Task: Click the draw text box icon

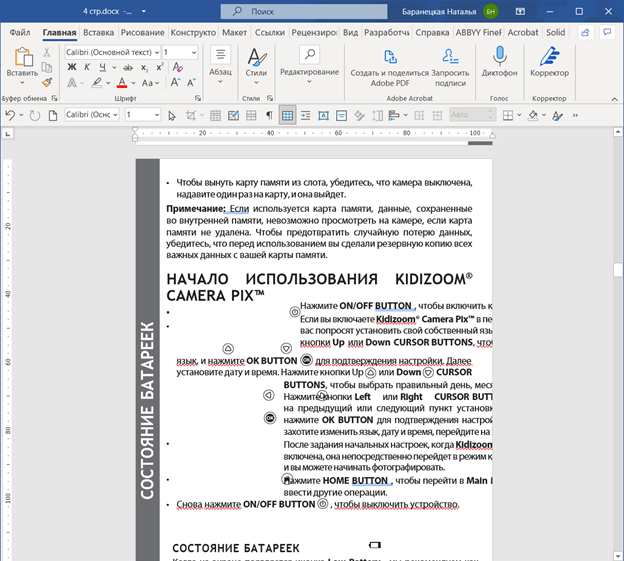Action: coord(323,115)
